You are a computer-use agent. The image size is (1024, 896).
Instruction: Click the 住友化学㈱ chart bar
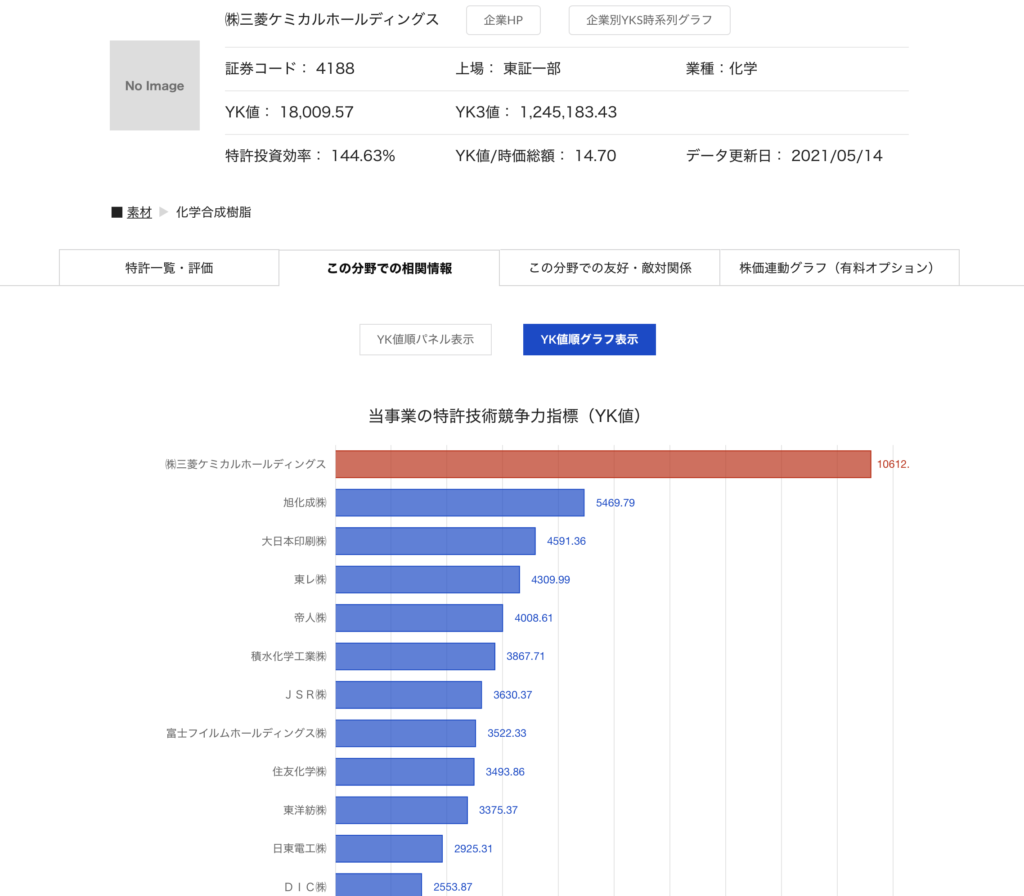pos(405,772)
